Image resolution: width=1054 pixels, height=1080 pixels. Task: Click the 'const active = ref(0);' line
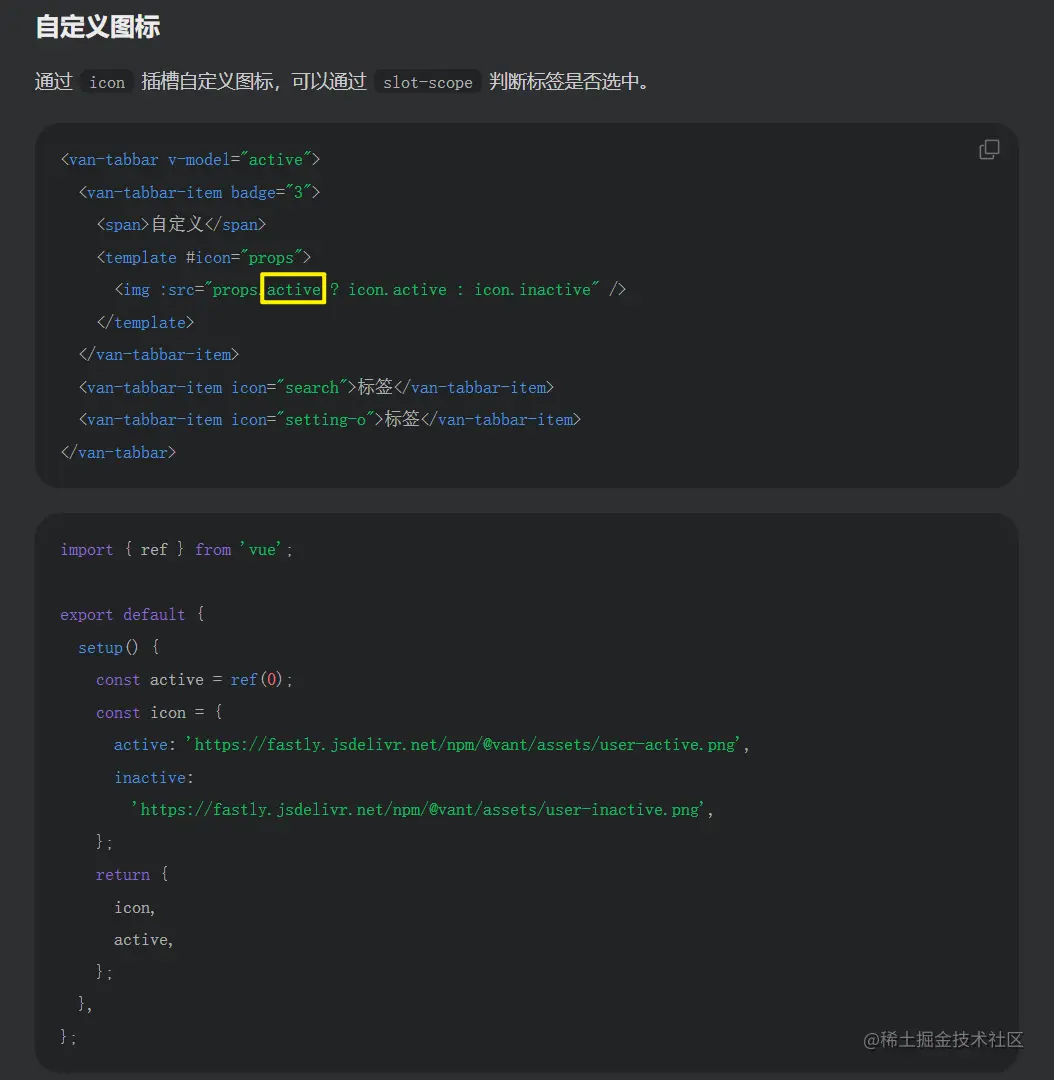194,680
